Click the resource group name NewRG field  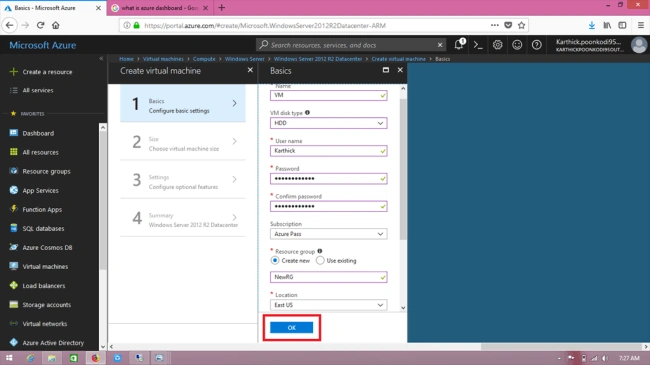pos(328,277)
